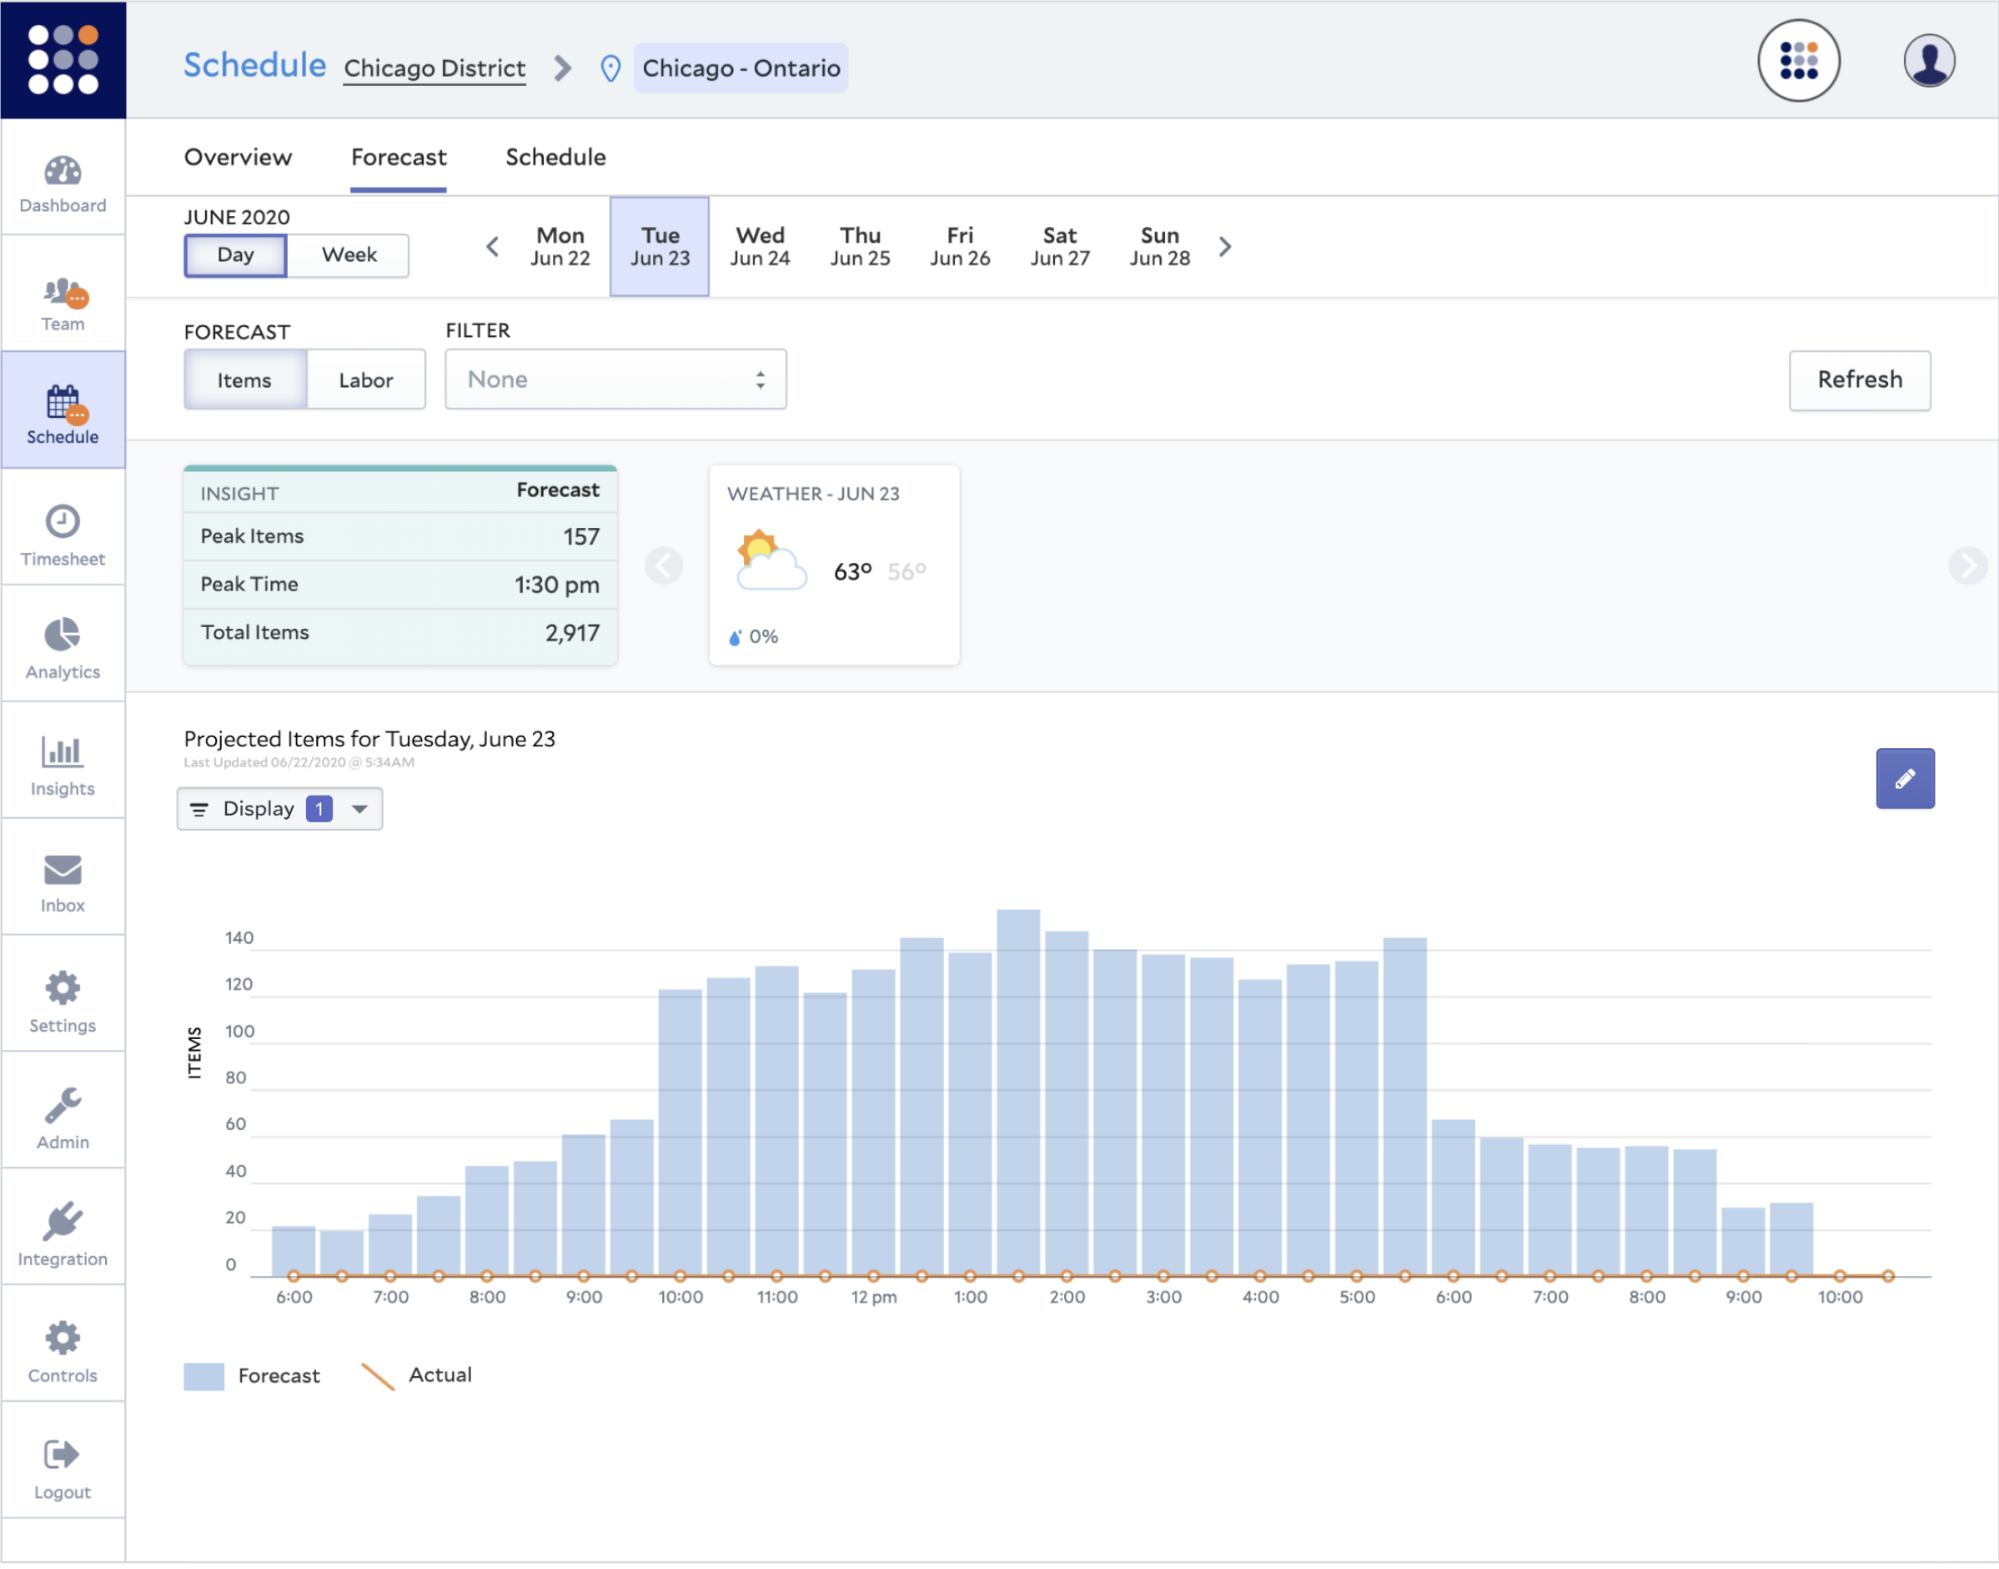Switch to the Schedule tab
The width and height of the screenshot is (1999, 1569).
[x=555, y=157]
